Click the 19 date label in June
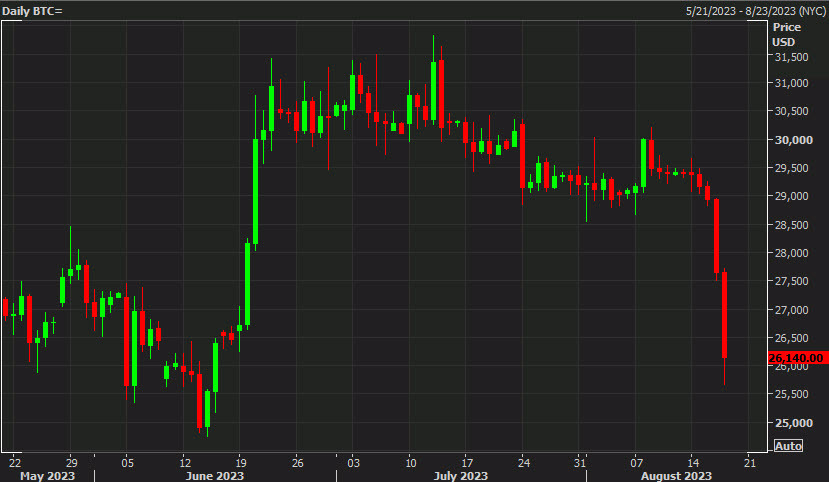 (x=241, y=463)
